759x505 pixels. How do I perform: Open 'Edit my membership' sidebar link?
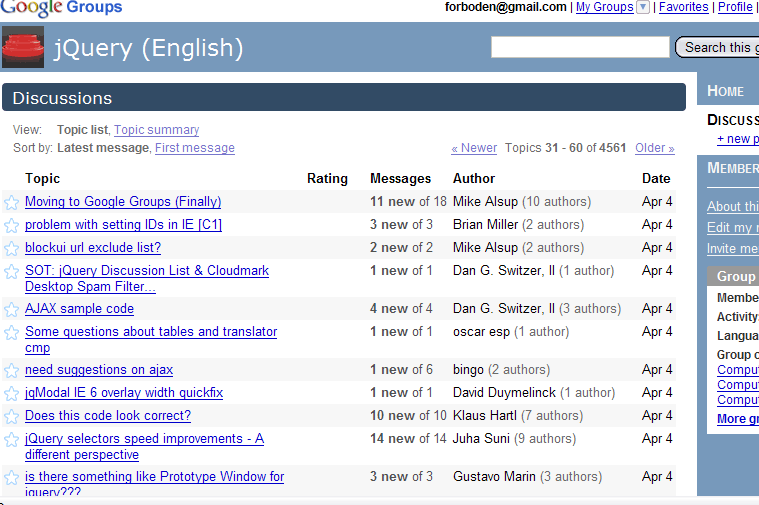point(733,228)
